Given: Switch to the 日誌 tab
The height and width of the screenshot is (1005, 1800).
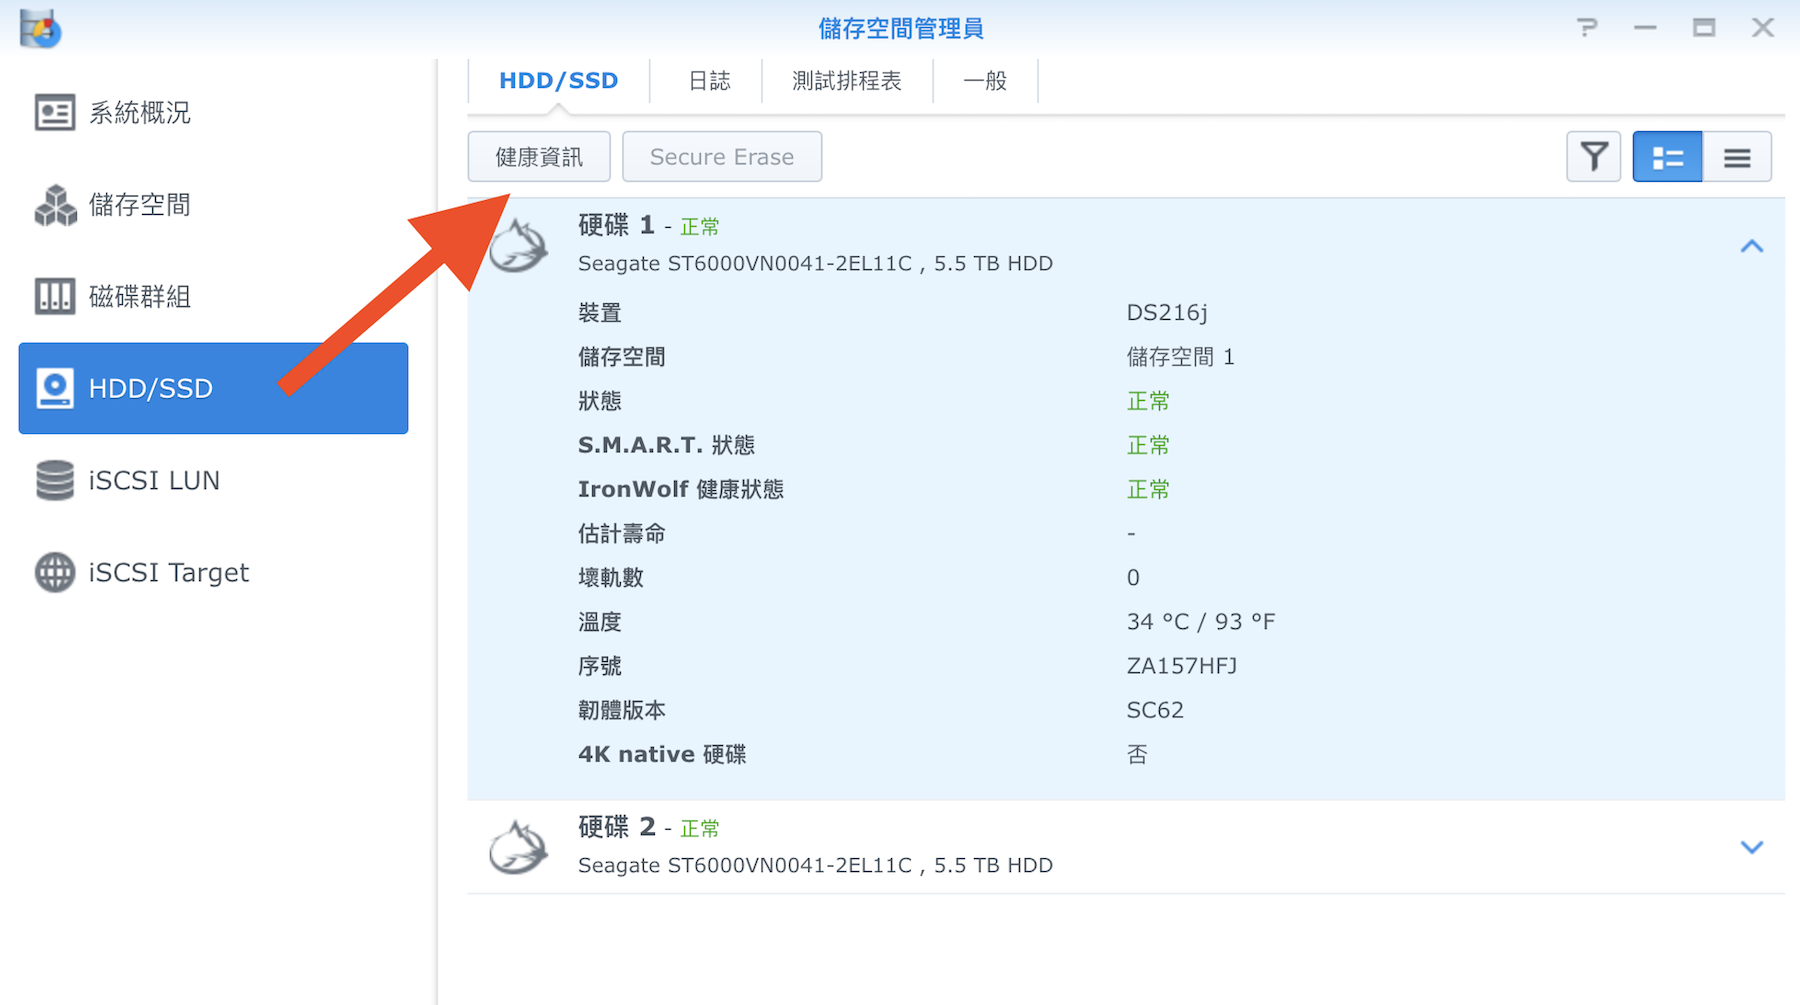Looking at the screenshot, I should [x=709, y=81].
